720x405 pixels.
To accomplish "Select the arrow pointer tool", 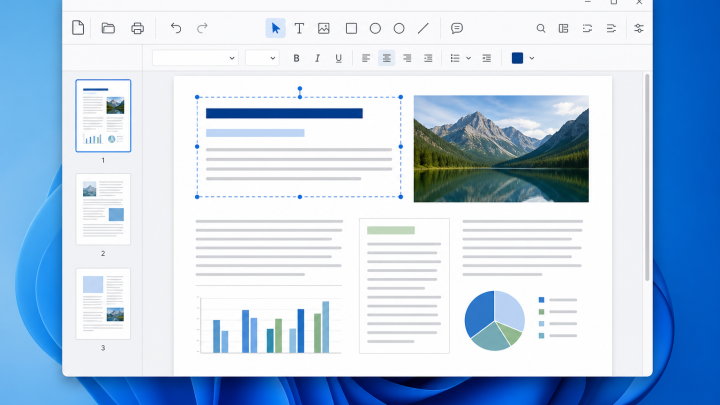I will 276,28.
